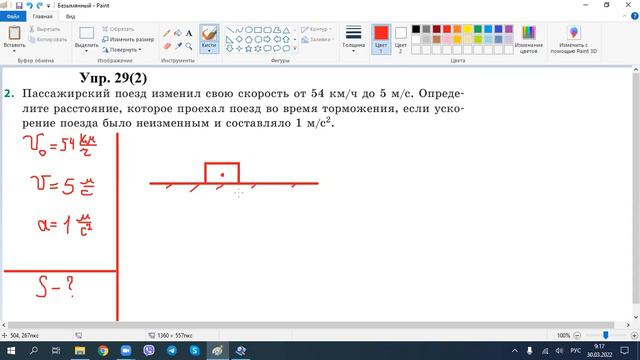This screenshot has height=360, width=640.
Task: Pick the yellow color swatch
Action: click(467, 29)
